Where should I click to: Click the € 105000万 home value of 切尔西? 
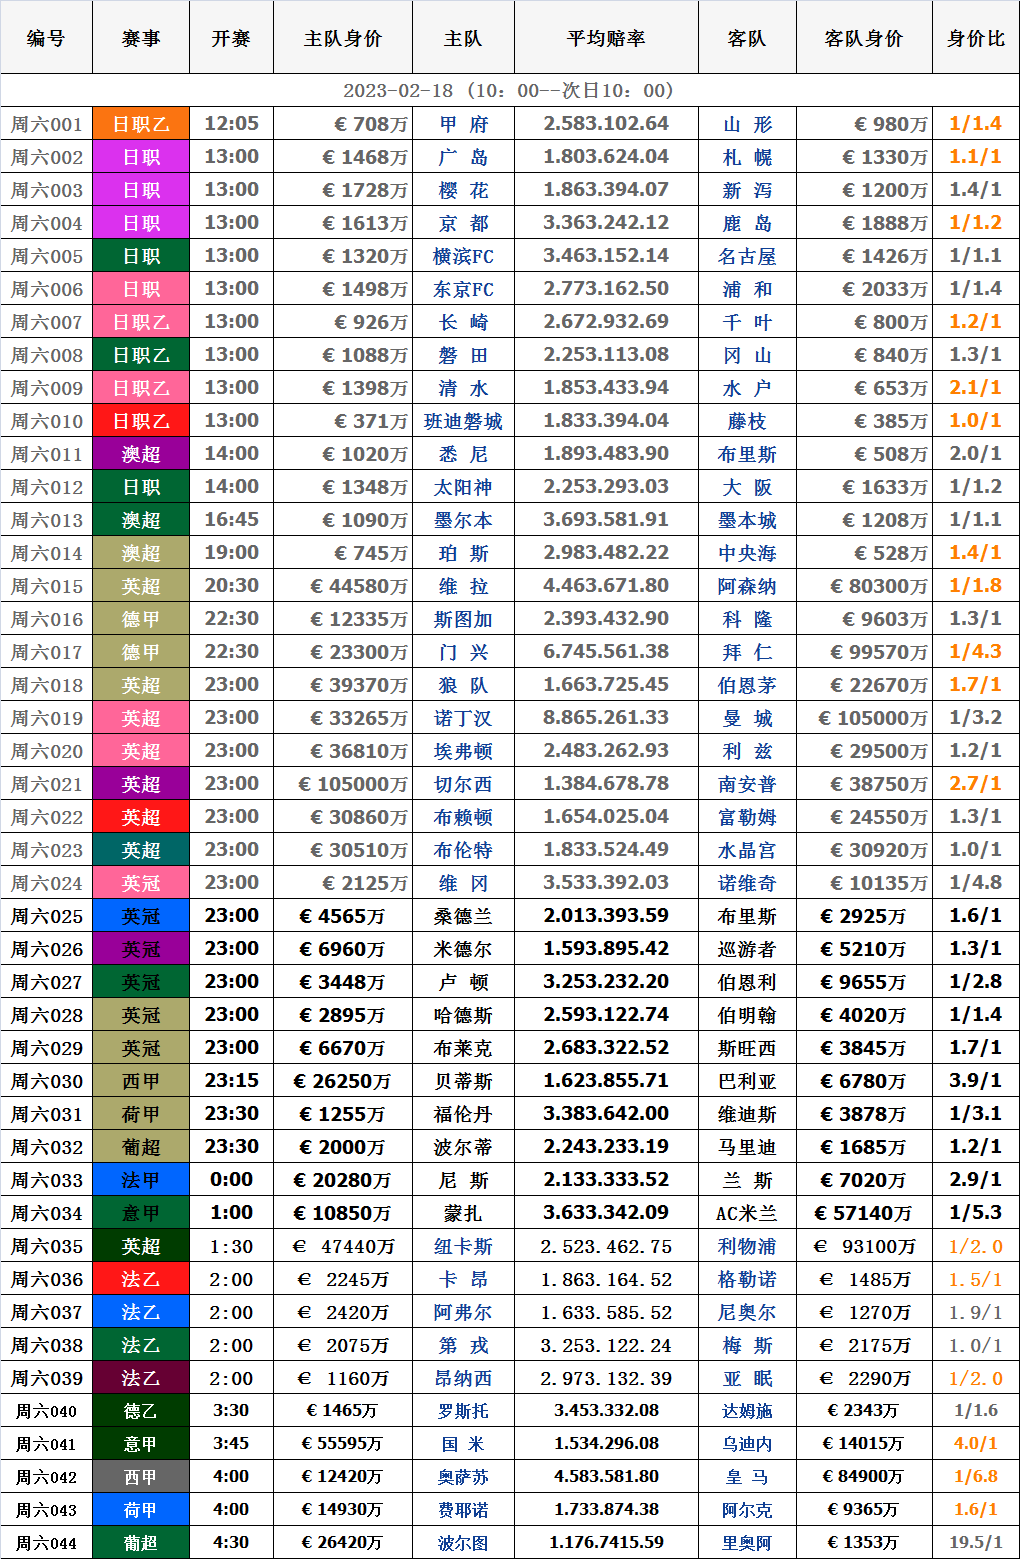coord(342,784)
